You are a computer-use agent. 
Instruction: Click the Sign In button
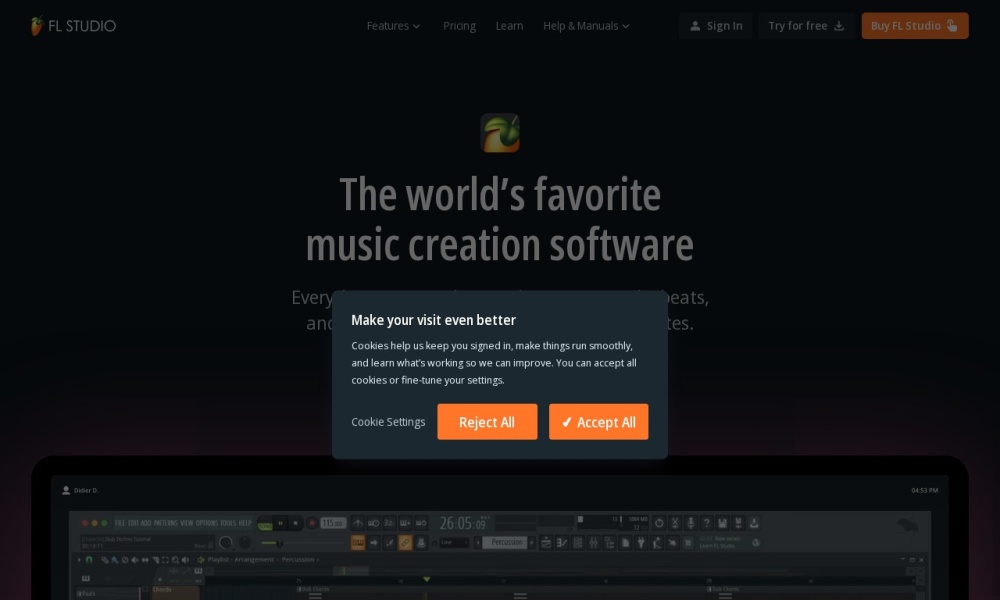pos(716,26)
